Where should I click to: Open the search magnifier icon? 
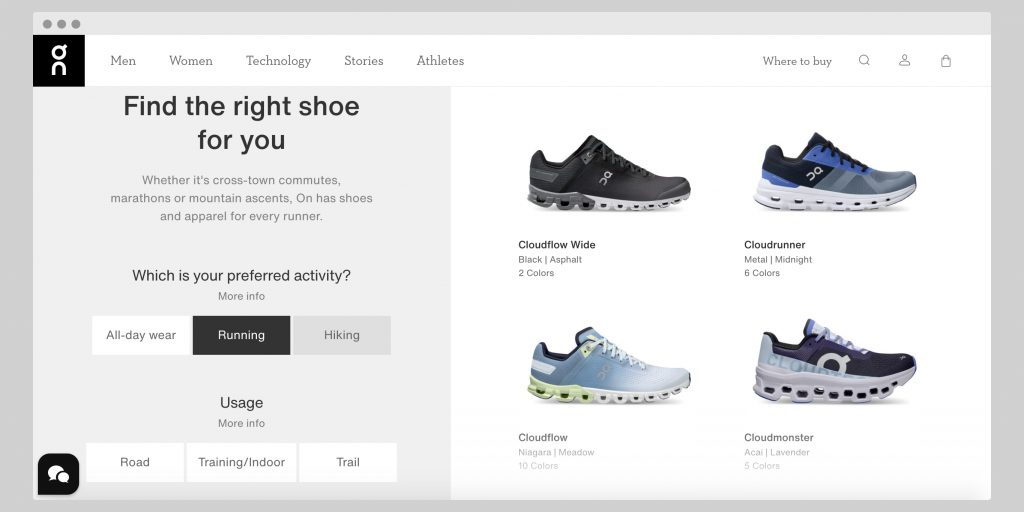click(864, 61)
